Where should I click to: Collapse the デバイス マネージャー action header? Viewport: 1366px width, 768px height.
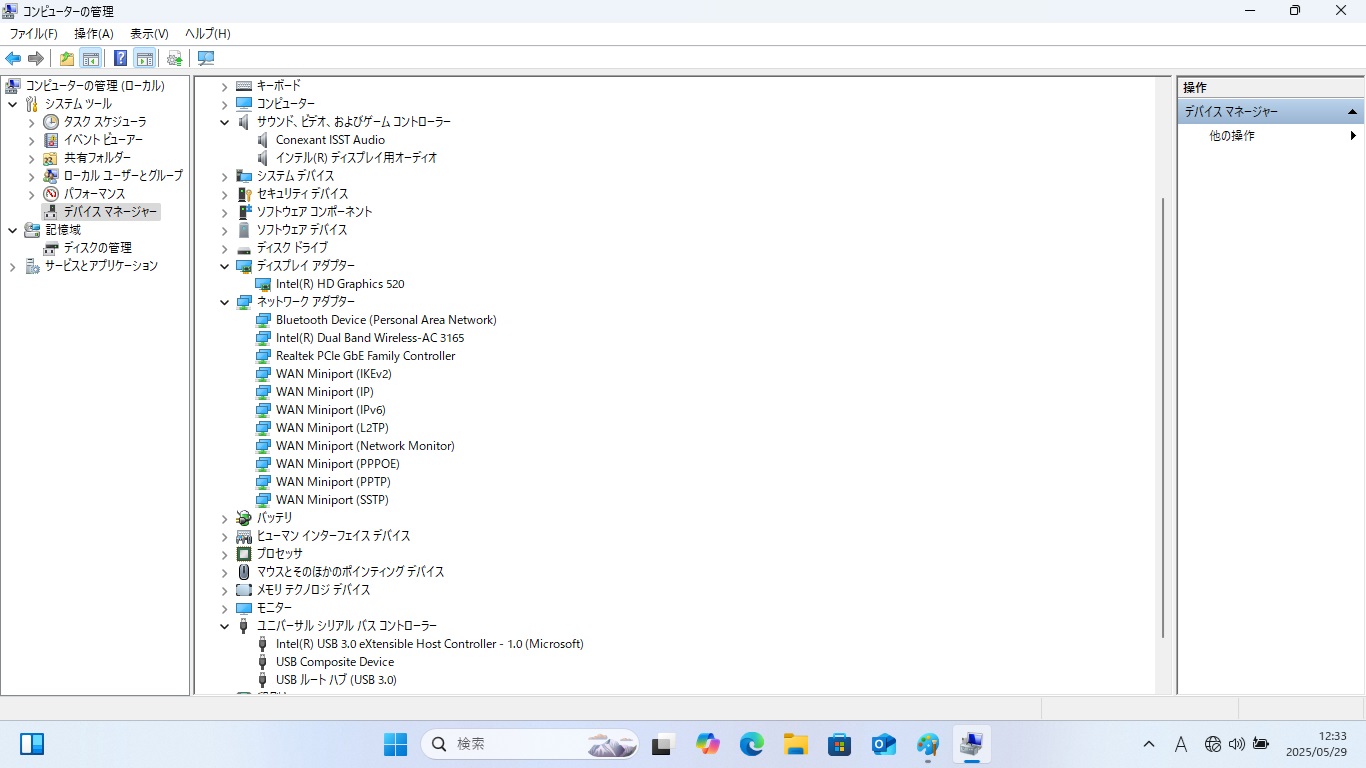click(x=1352, y=112)
